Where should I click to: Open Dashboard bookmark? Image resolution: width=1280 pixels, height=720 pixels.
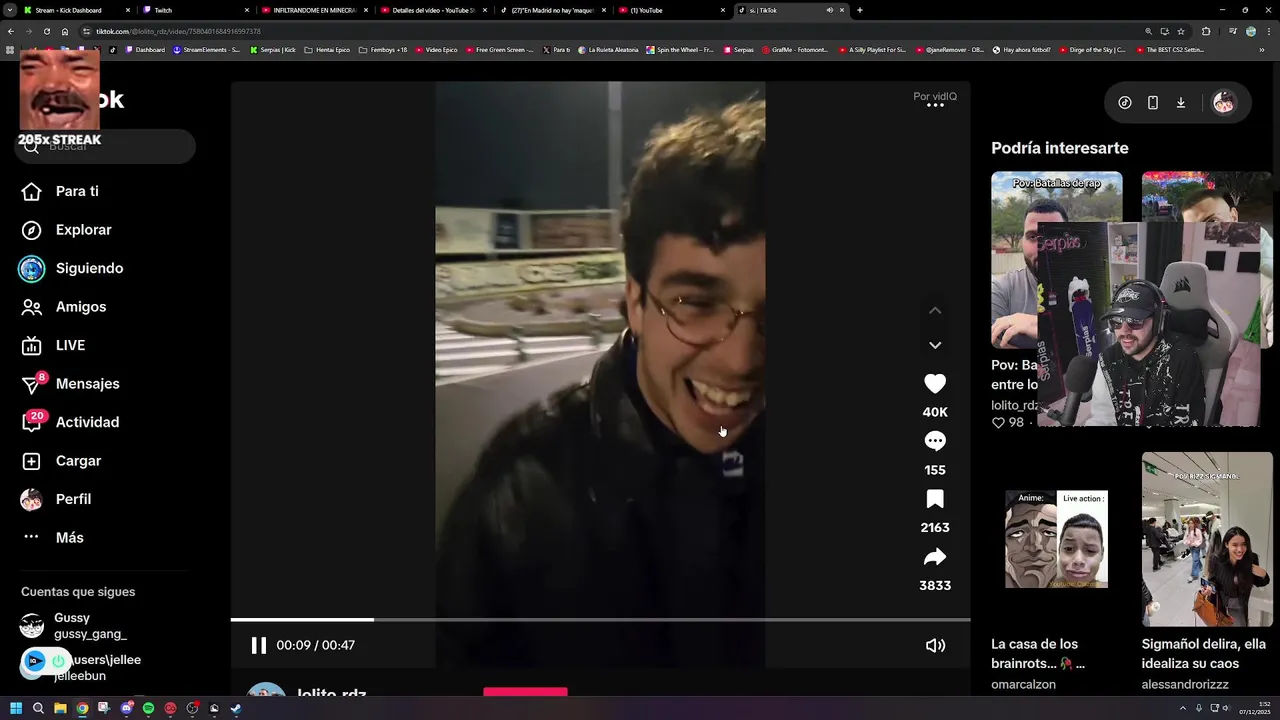[x=146, y=49]
